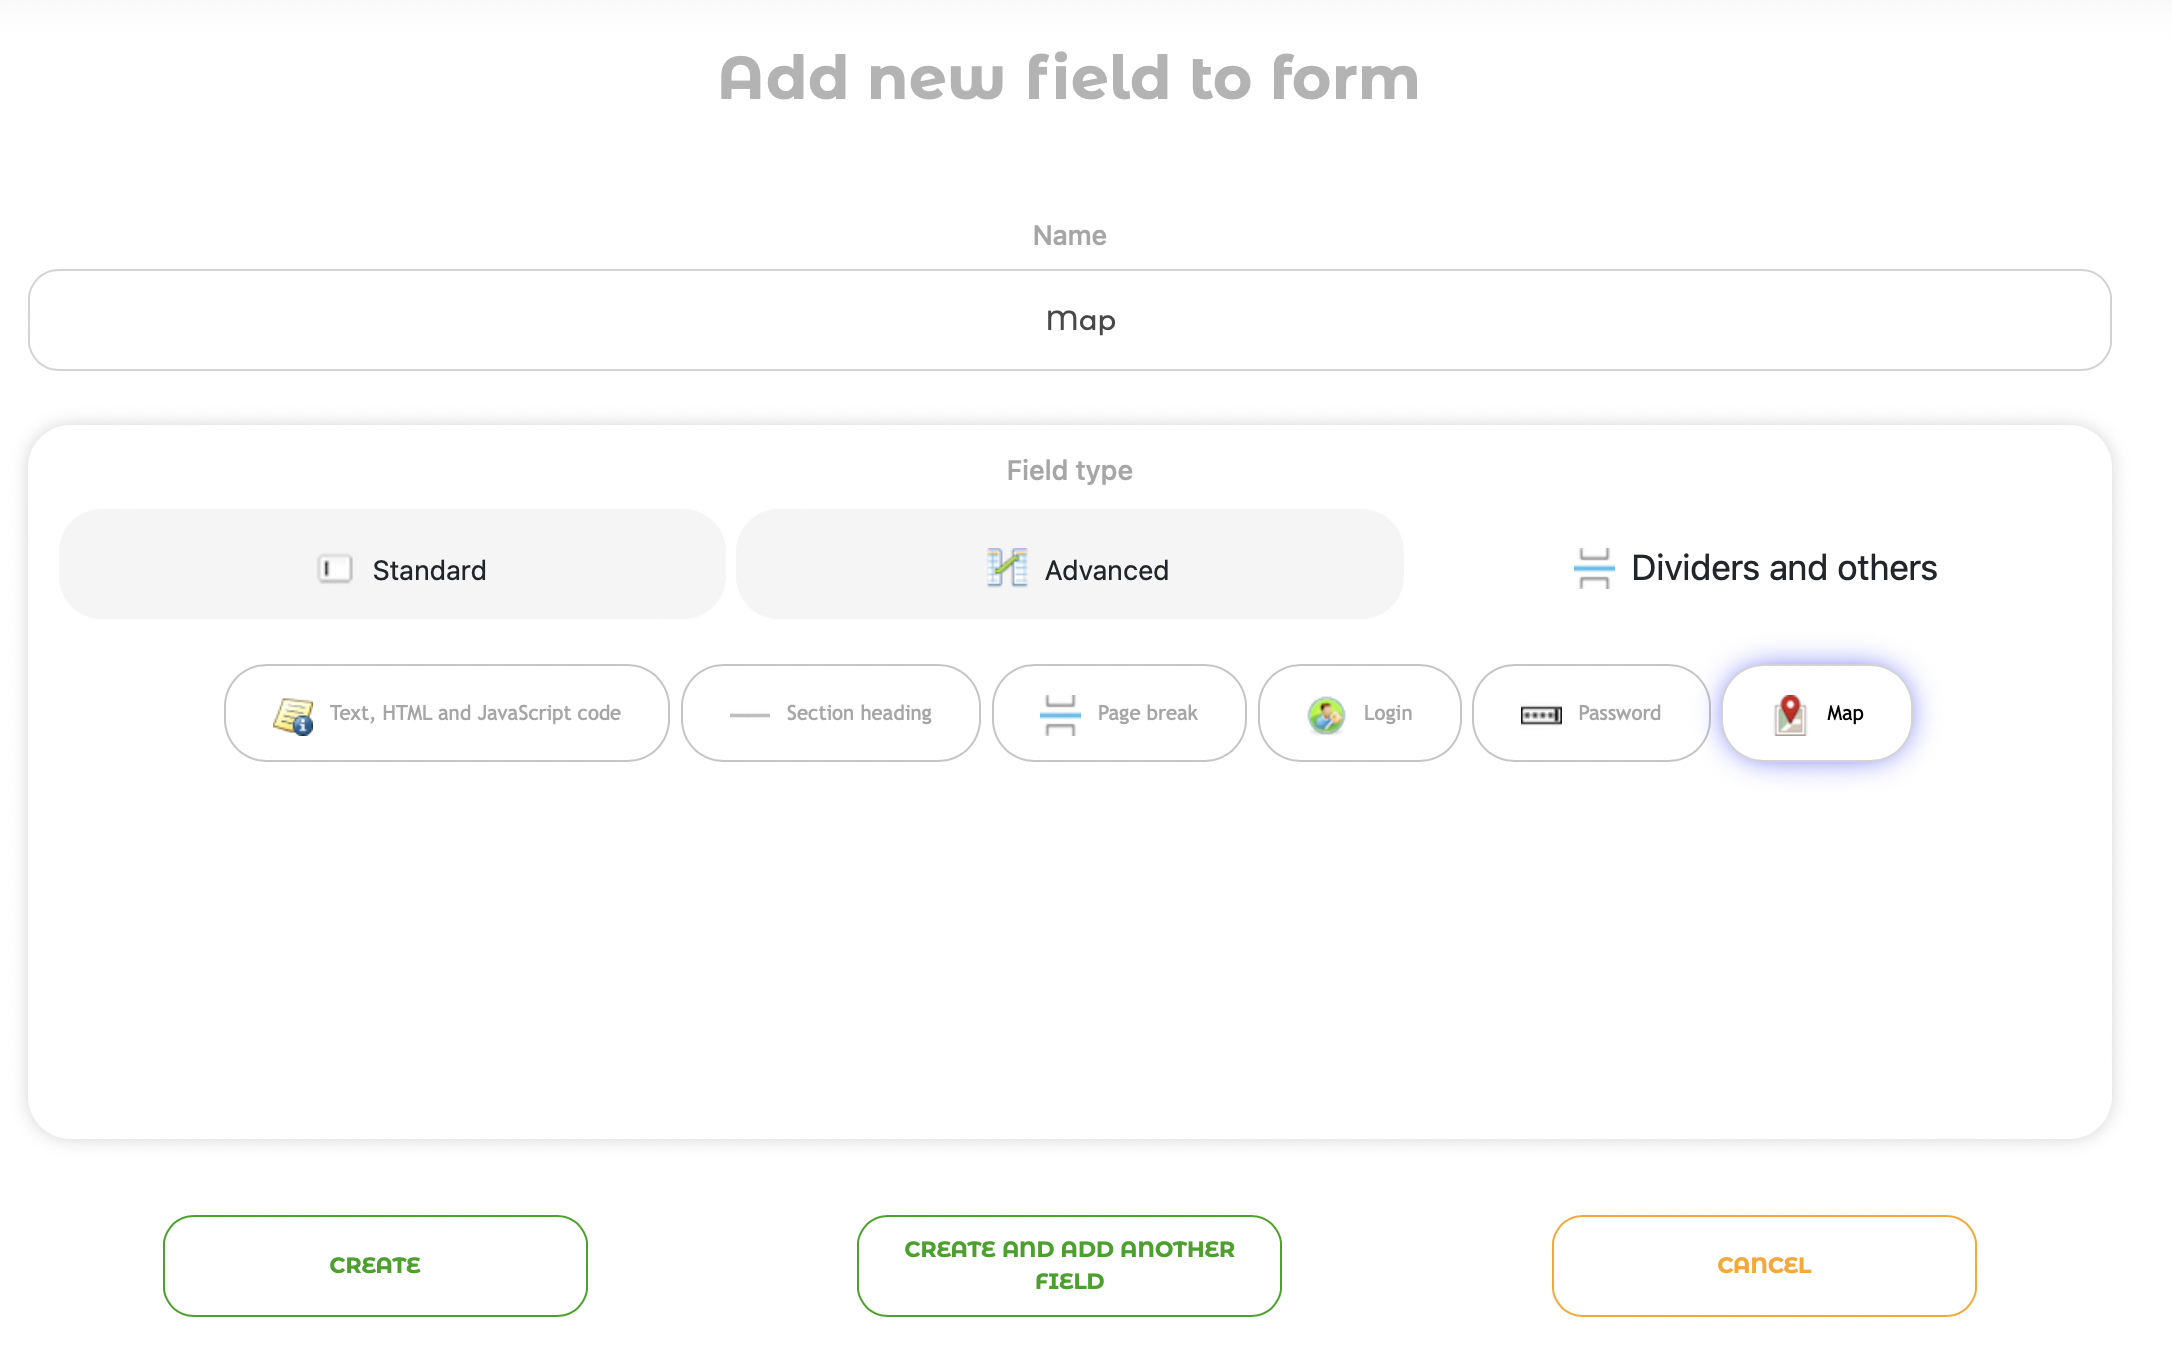Toggle the Map field type selection
Image resolution: width=2172 pixels, height=1368 pixels.
coord(1814,712)
